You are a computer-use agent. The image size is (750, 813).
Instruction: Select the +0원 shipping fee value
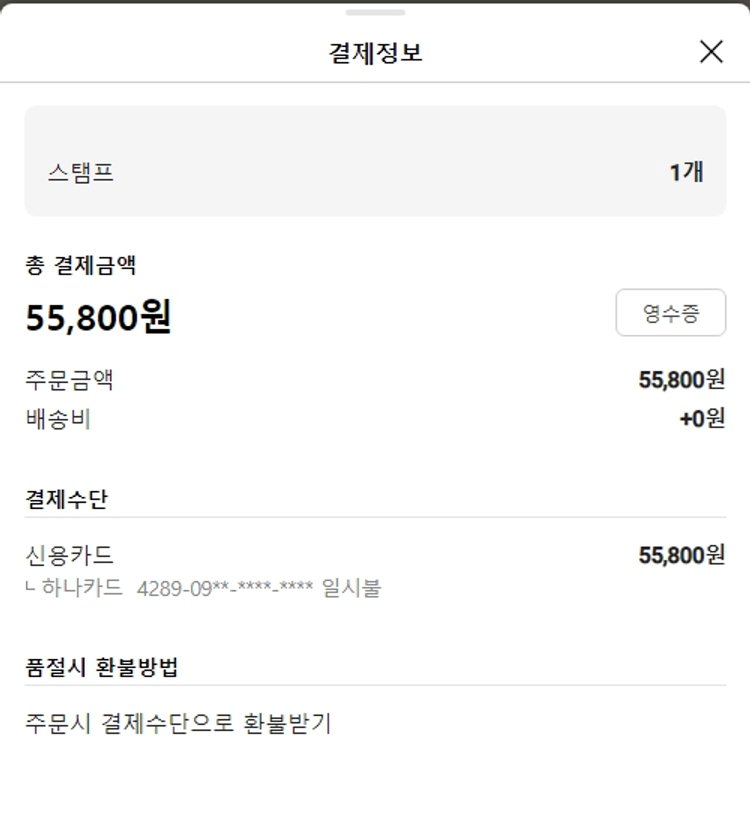coord(702,419)
